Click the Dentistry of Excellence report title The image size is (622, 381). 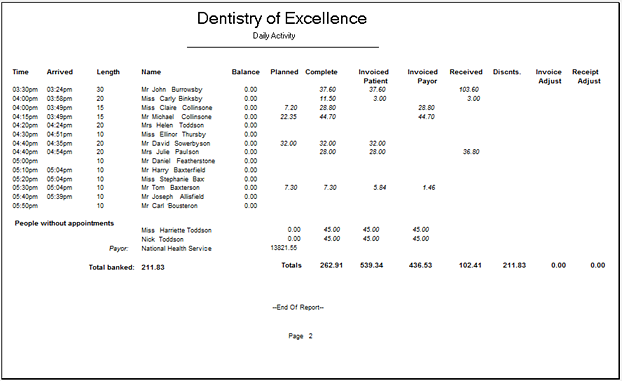point(282,18)
